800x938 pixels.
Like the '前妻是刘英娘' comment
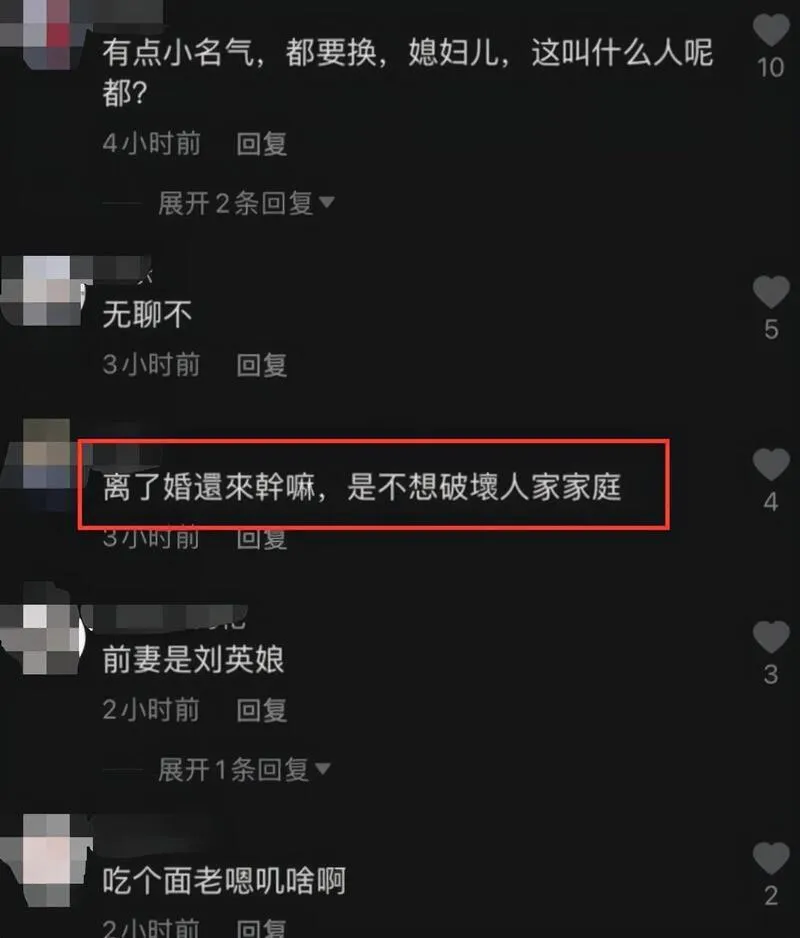click(x=771, y=636)
